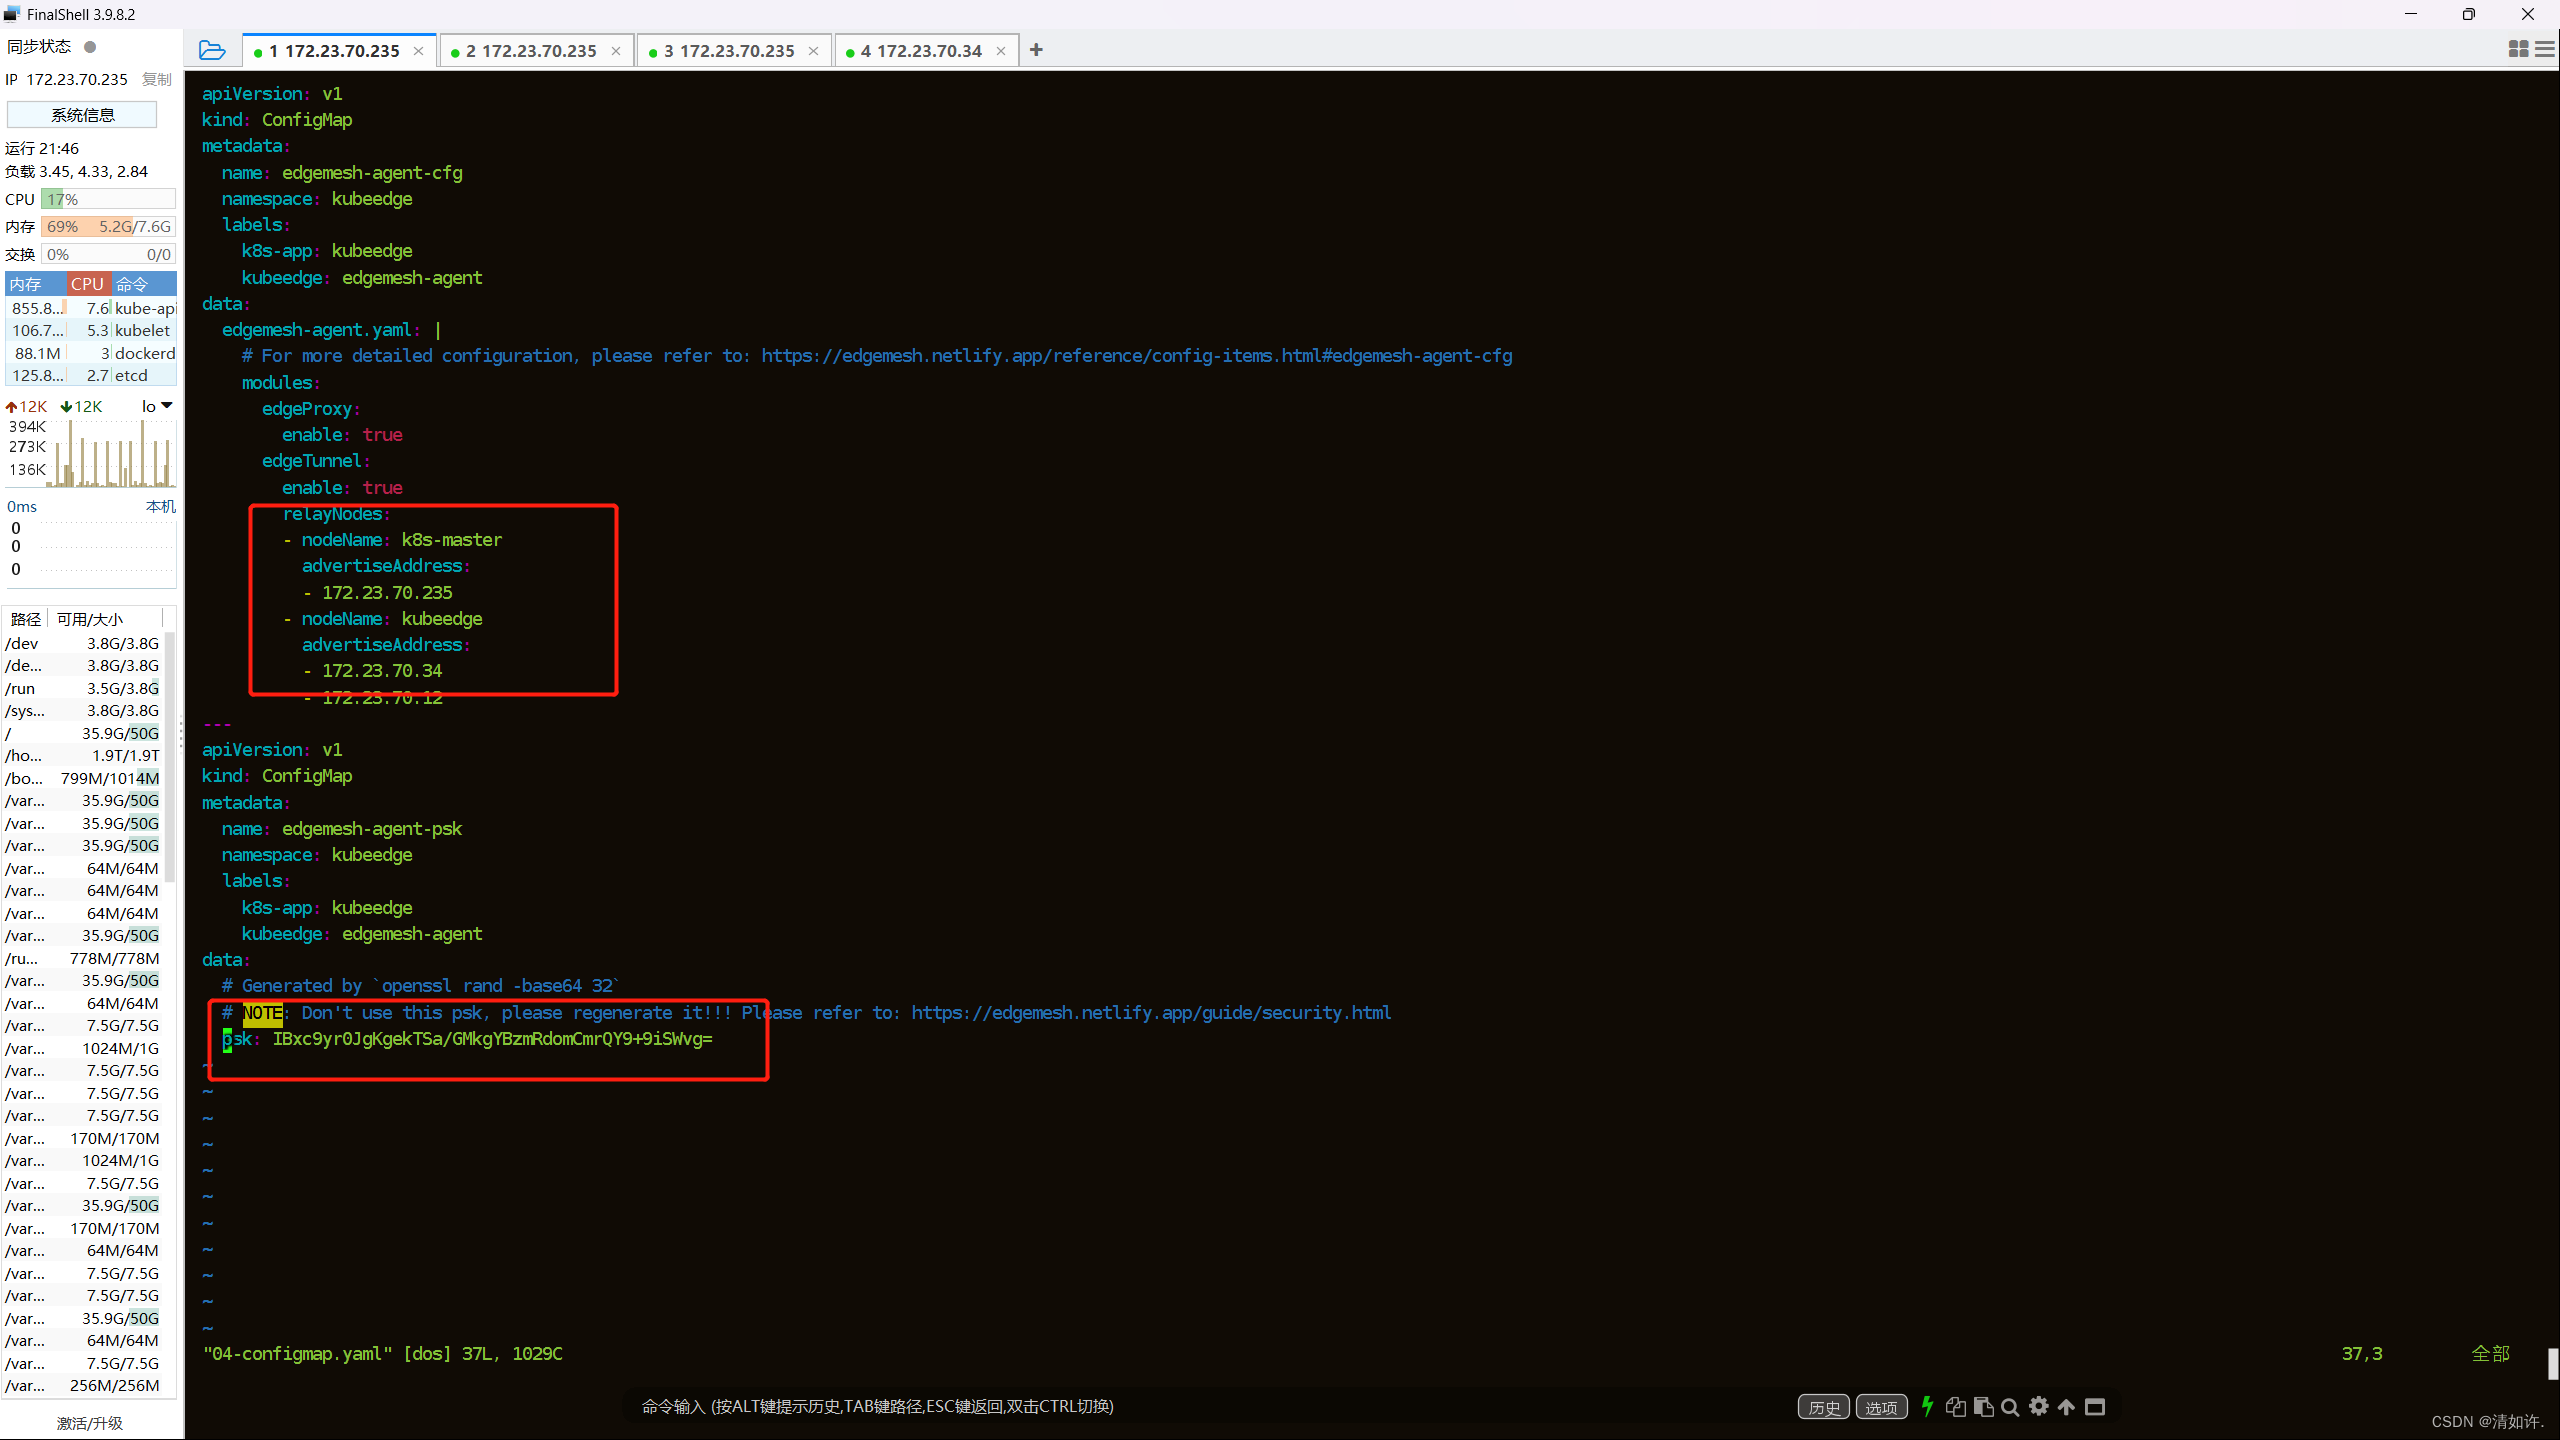Click the 系统信息 system info button
This screenshot has height=1440, width=2560.
tap(82, 115)
